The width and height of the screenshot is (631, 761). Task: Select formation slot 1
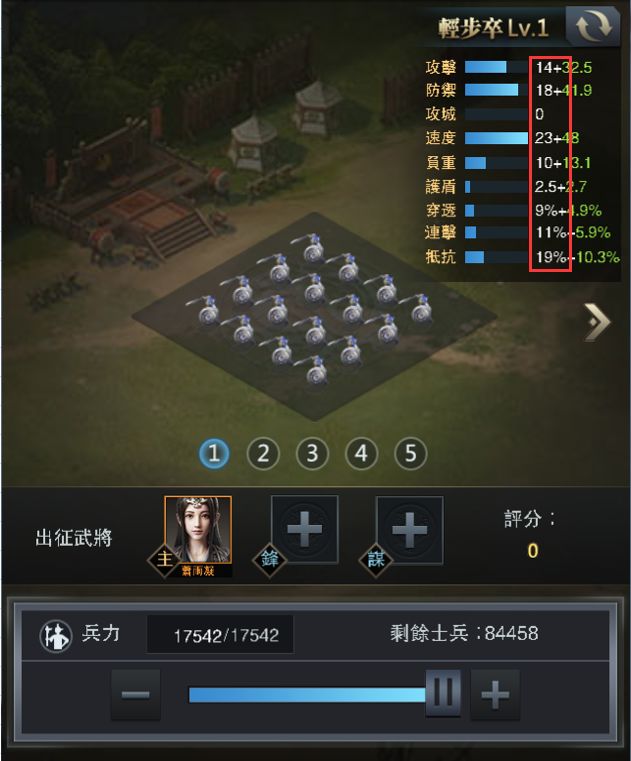(x=214, y=454)
